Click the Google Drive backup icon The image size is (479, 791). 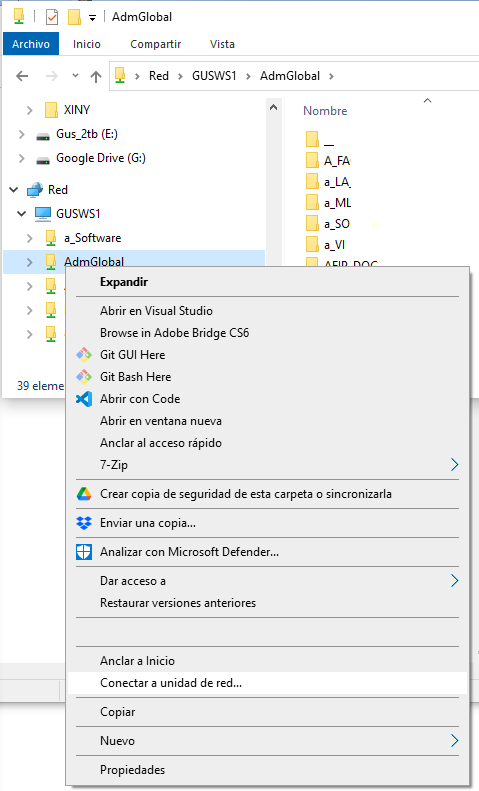point(84,494)
